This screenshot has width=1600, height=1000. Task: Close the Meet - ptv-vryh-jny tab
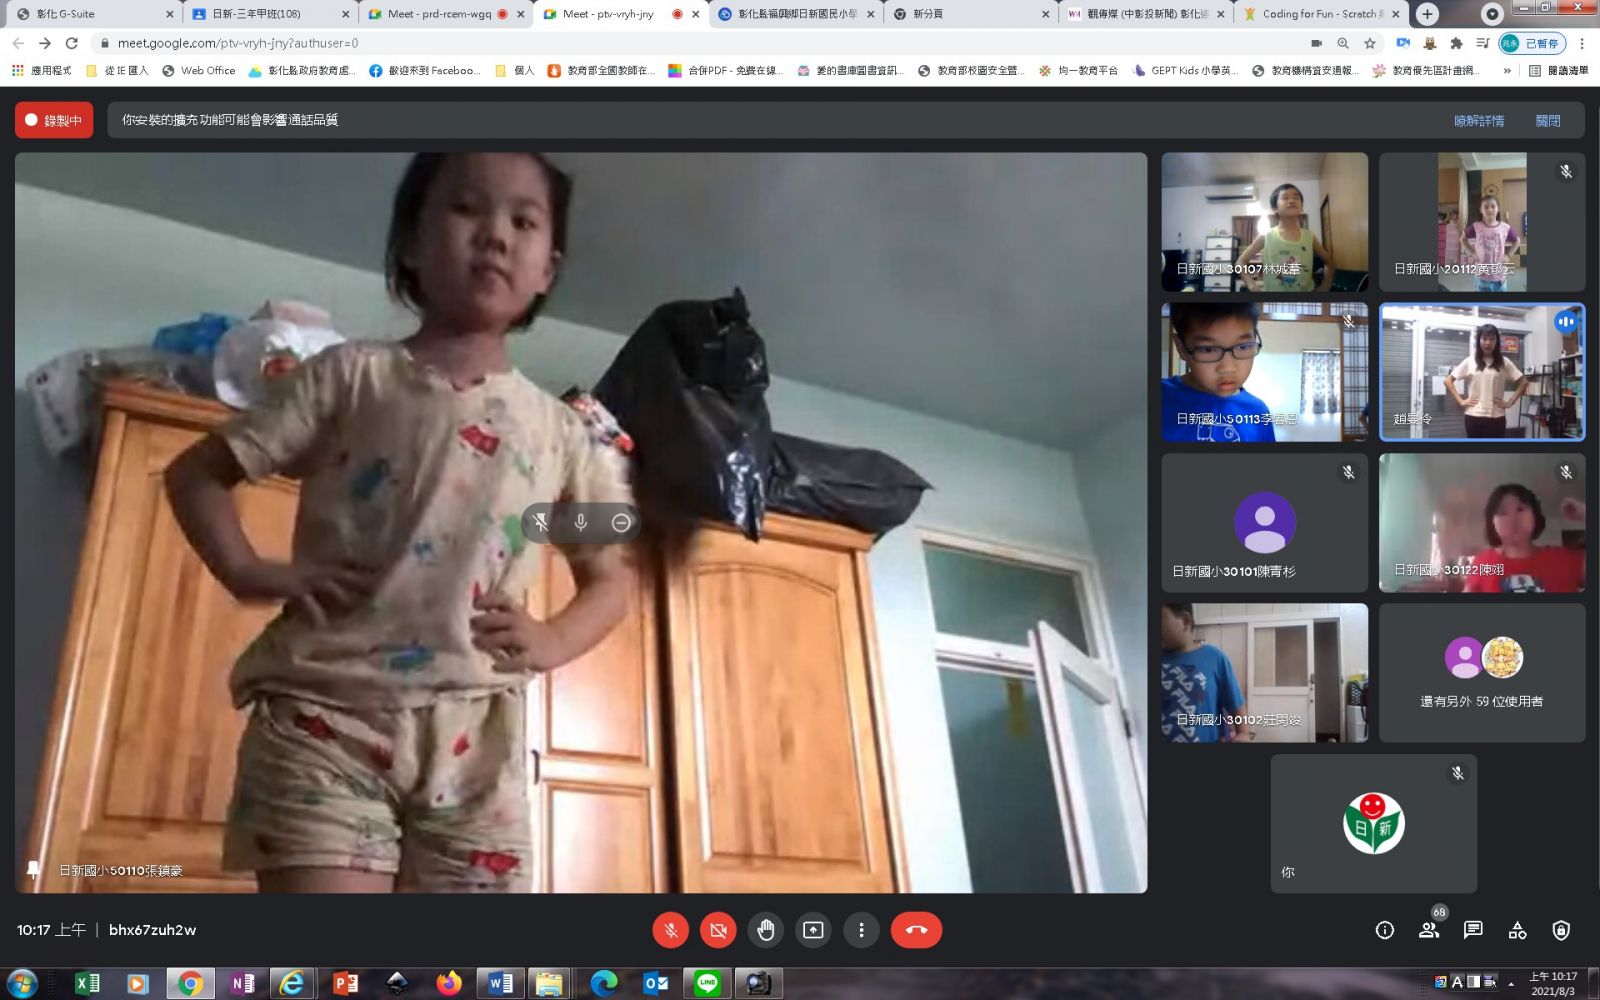coord(696,14)
